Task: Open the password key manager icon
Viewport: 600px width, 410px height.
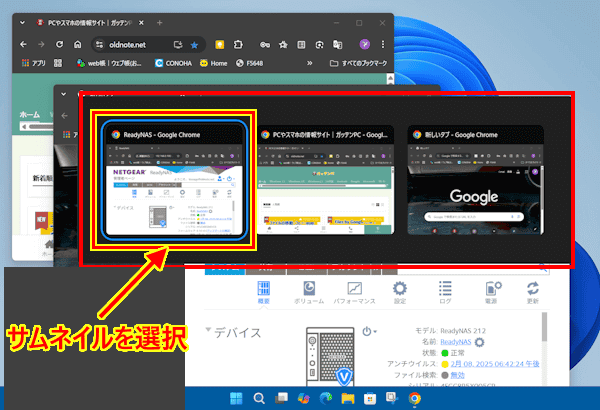Action: pos(265,45)
